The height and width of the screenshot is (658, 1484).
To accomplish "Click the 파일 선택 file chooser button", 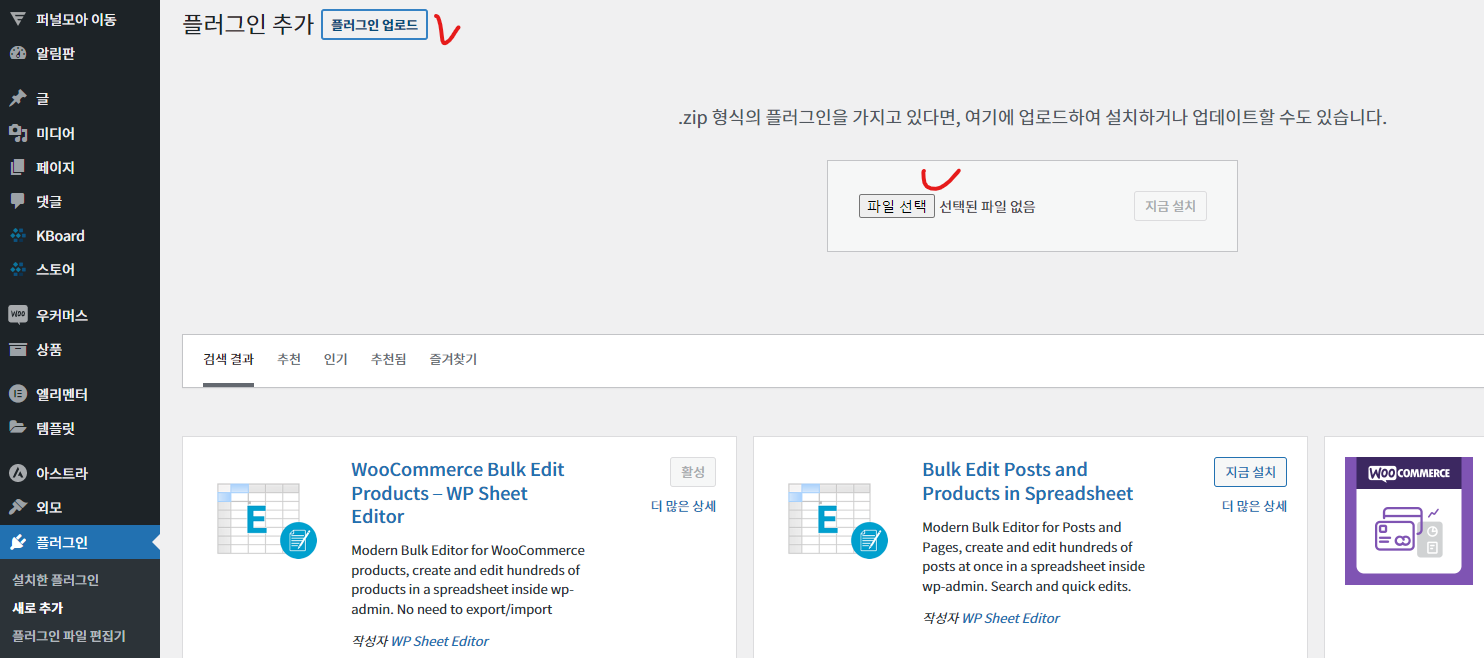I will (897, 206).
